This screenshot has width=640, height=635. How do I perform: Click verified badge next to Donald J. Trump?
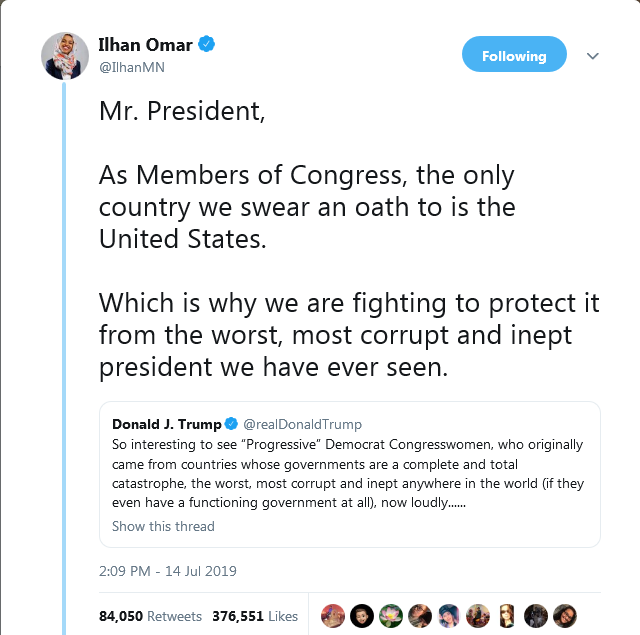[231, 424]
